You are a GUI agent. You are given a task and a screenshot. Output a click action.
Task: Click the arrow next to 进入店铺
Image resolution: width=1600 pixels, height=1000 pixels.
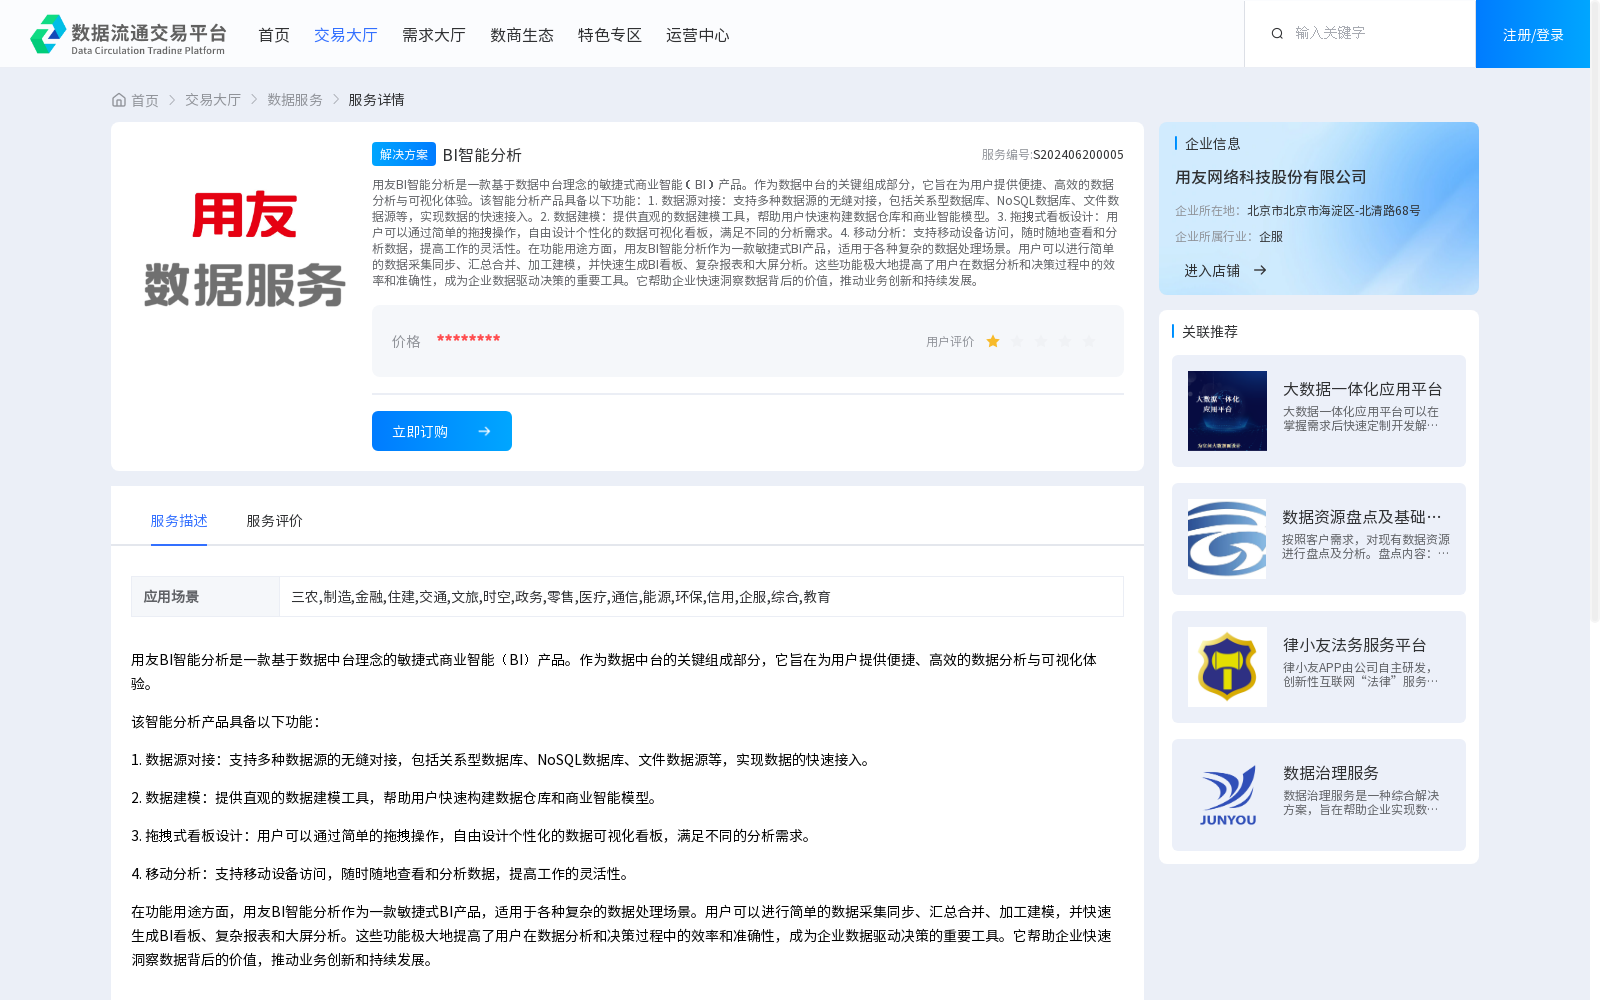point(1260,270)
